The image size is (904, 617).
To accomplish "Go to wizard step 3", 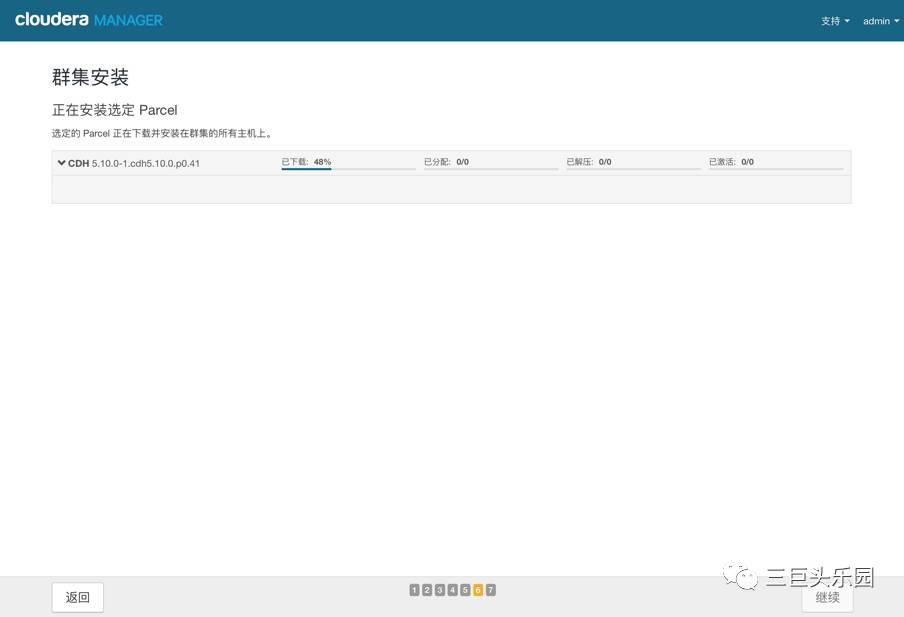I will 439,590.
